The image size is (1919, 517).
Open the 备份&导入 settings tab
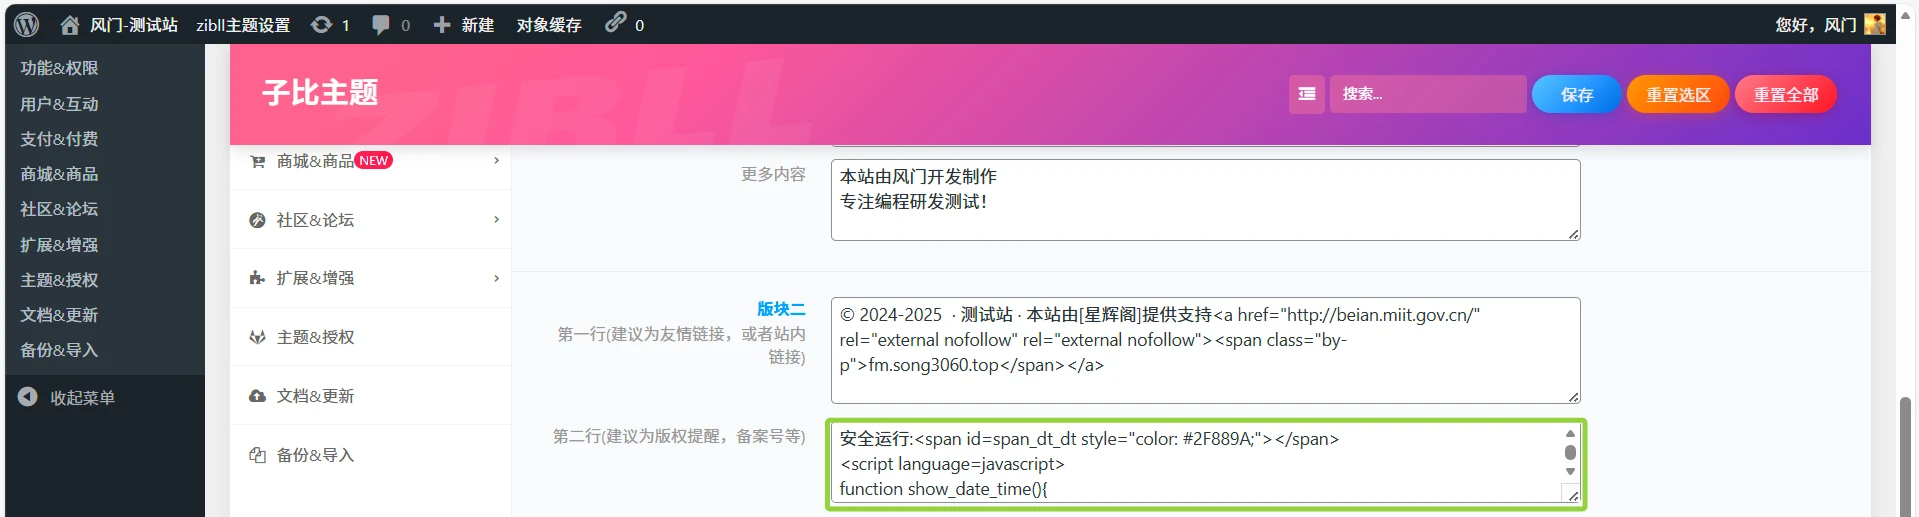[x=315, y=455]
